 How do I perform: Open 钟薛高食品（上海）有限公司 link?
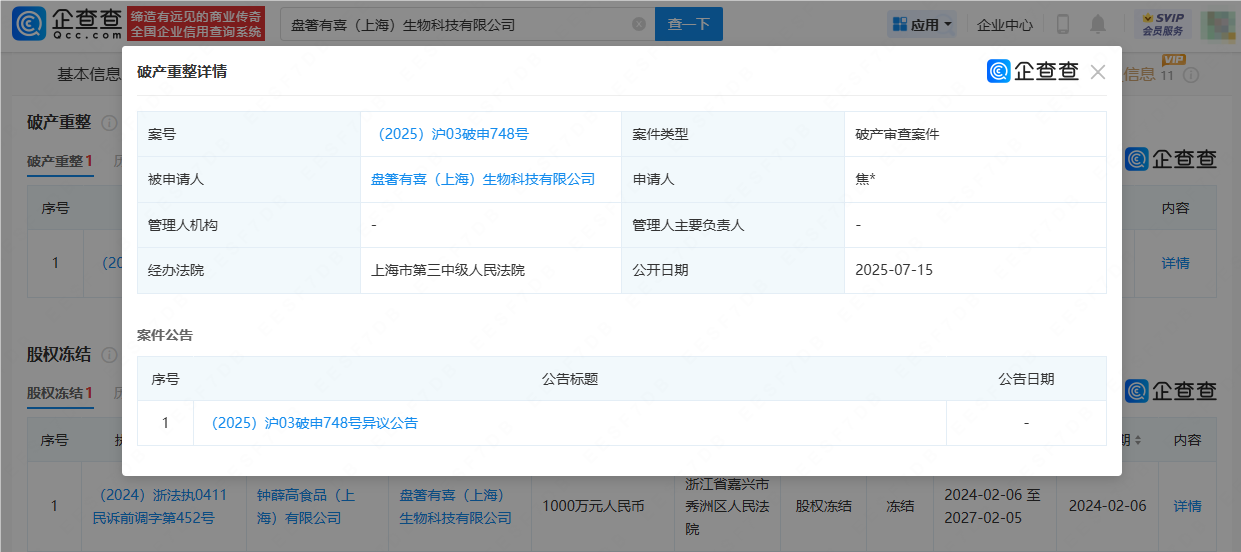pyautogui.click(x=306, y=506)
